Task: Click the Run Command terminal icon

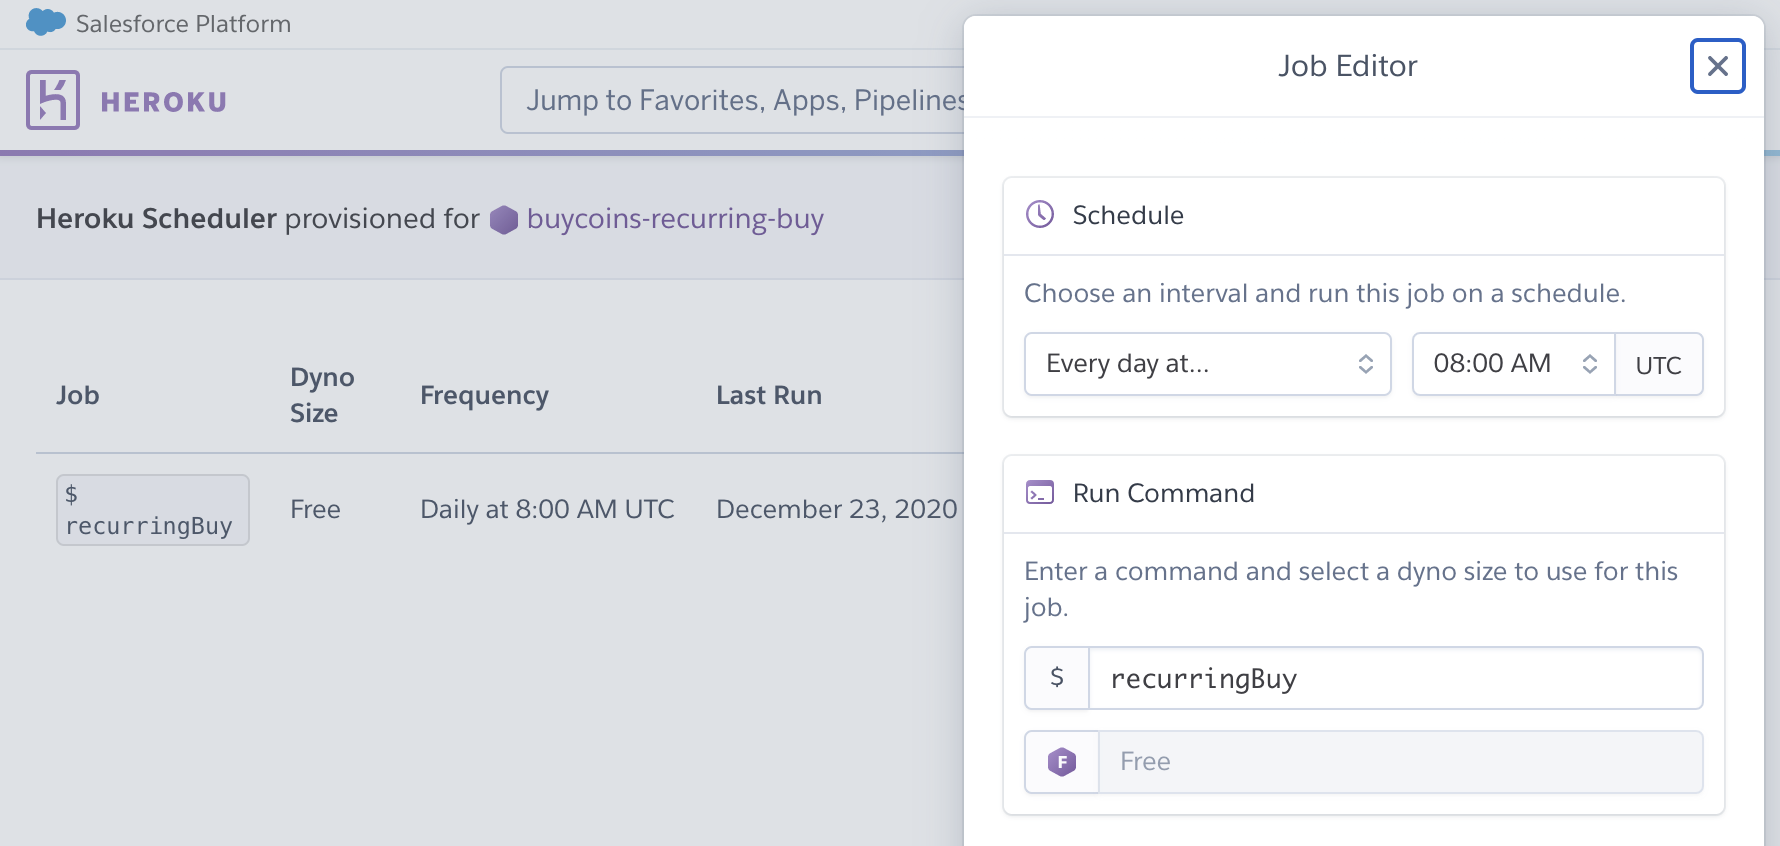Action: pyautogui.click(x=1040, y=493)
